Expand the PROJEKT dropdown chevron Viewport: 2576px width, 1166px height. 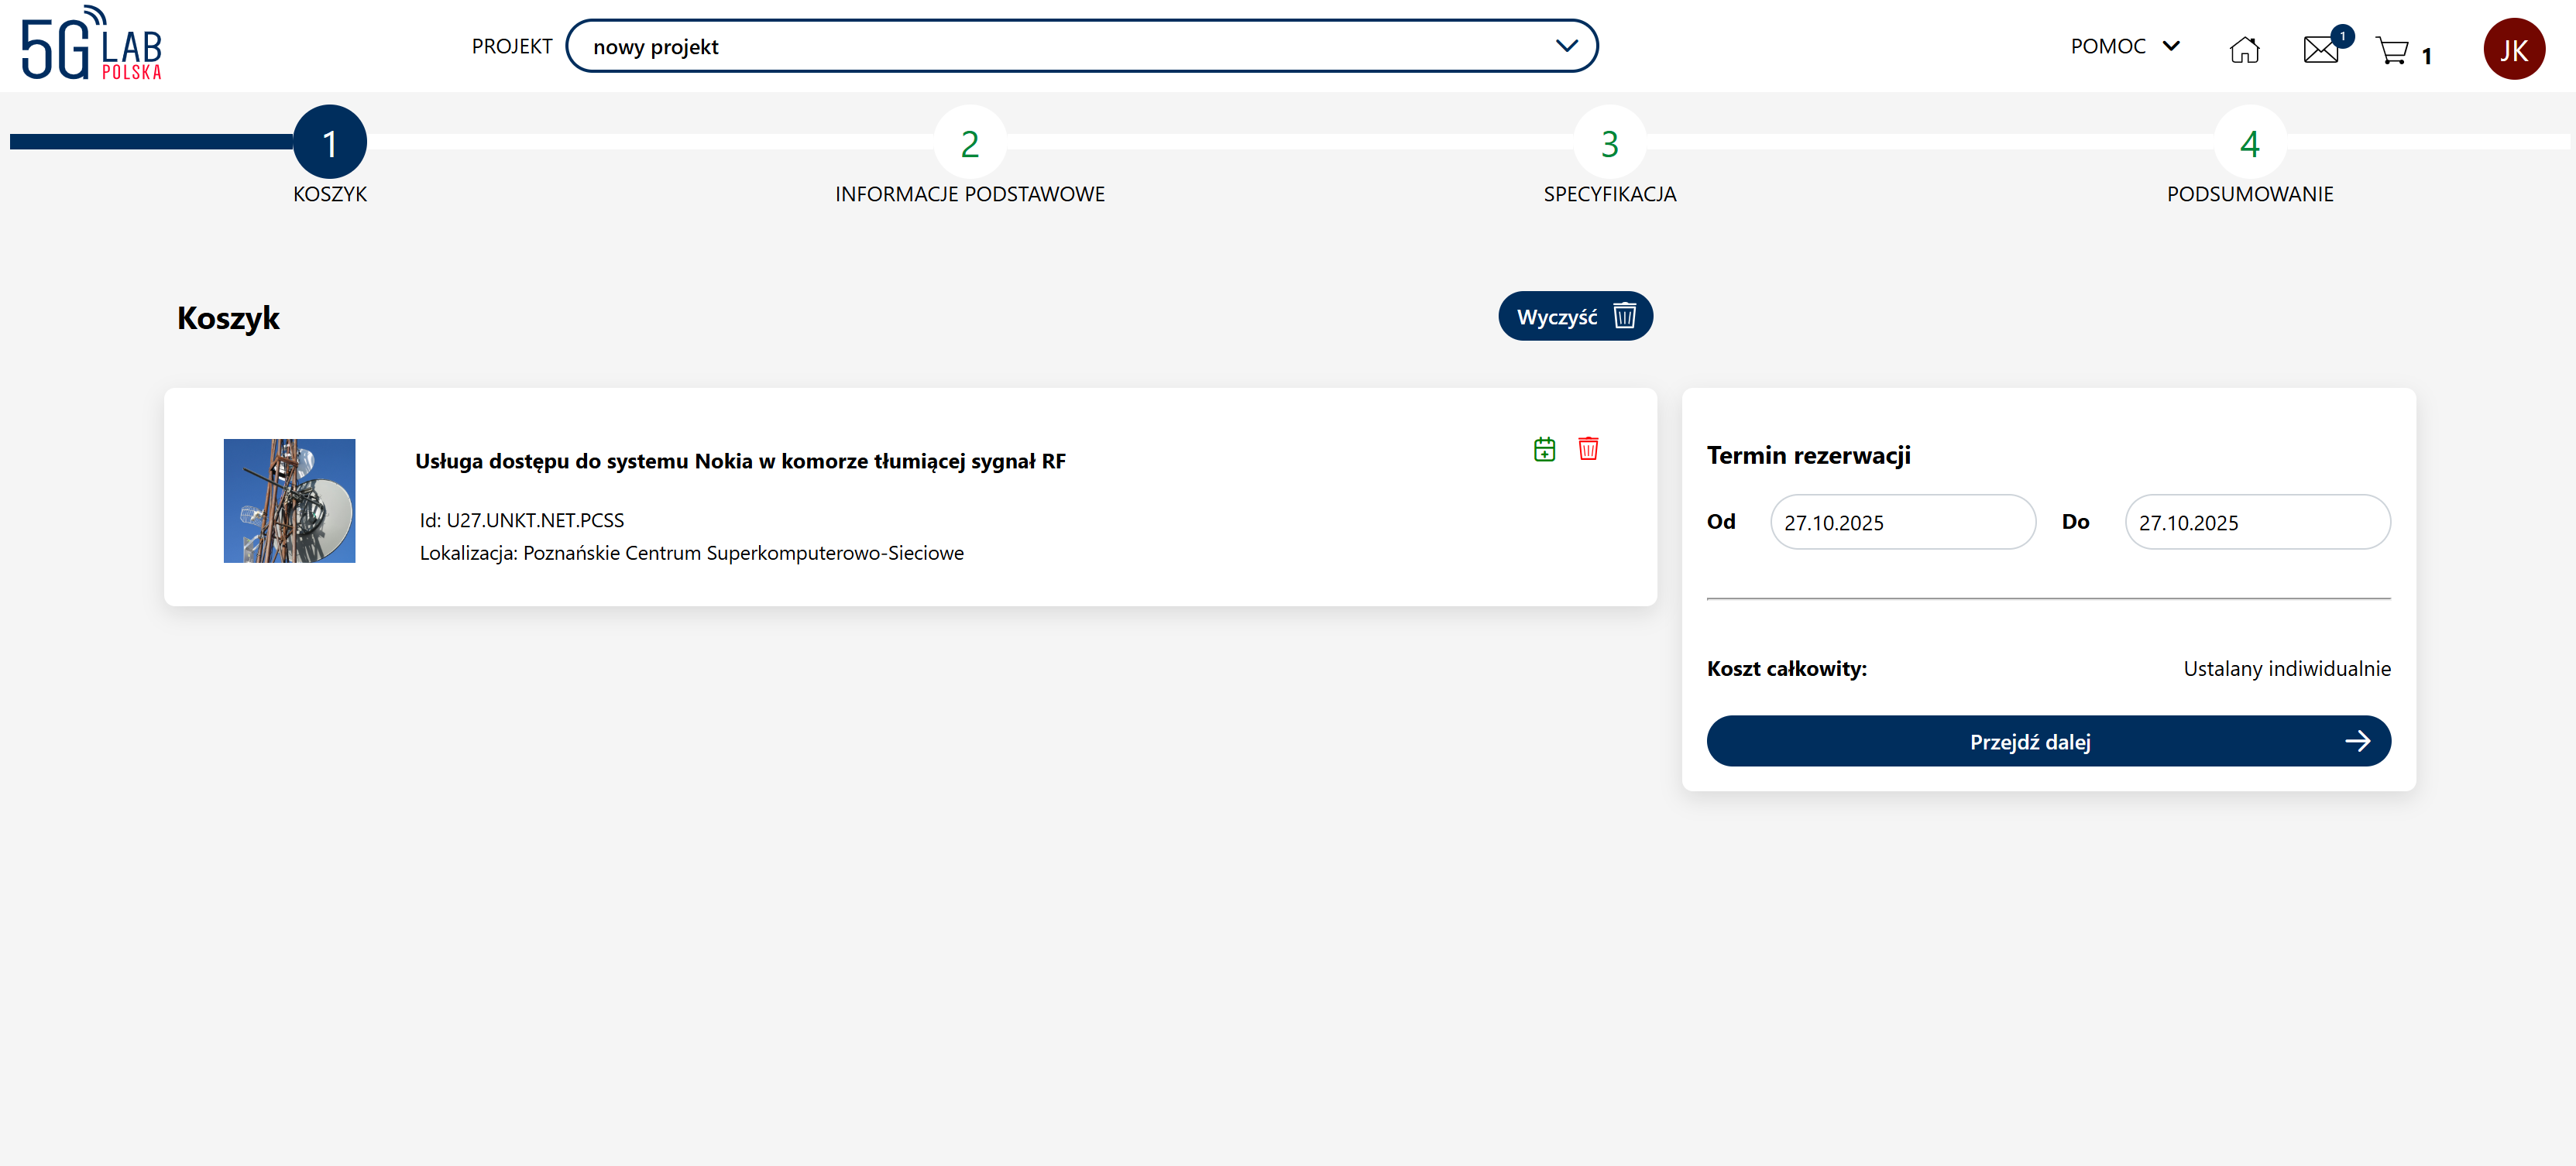(x=1566, y=46)
